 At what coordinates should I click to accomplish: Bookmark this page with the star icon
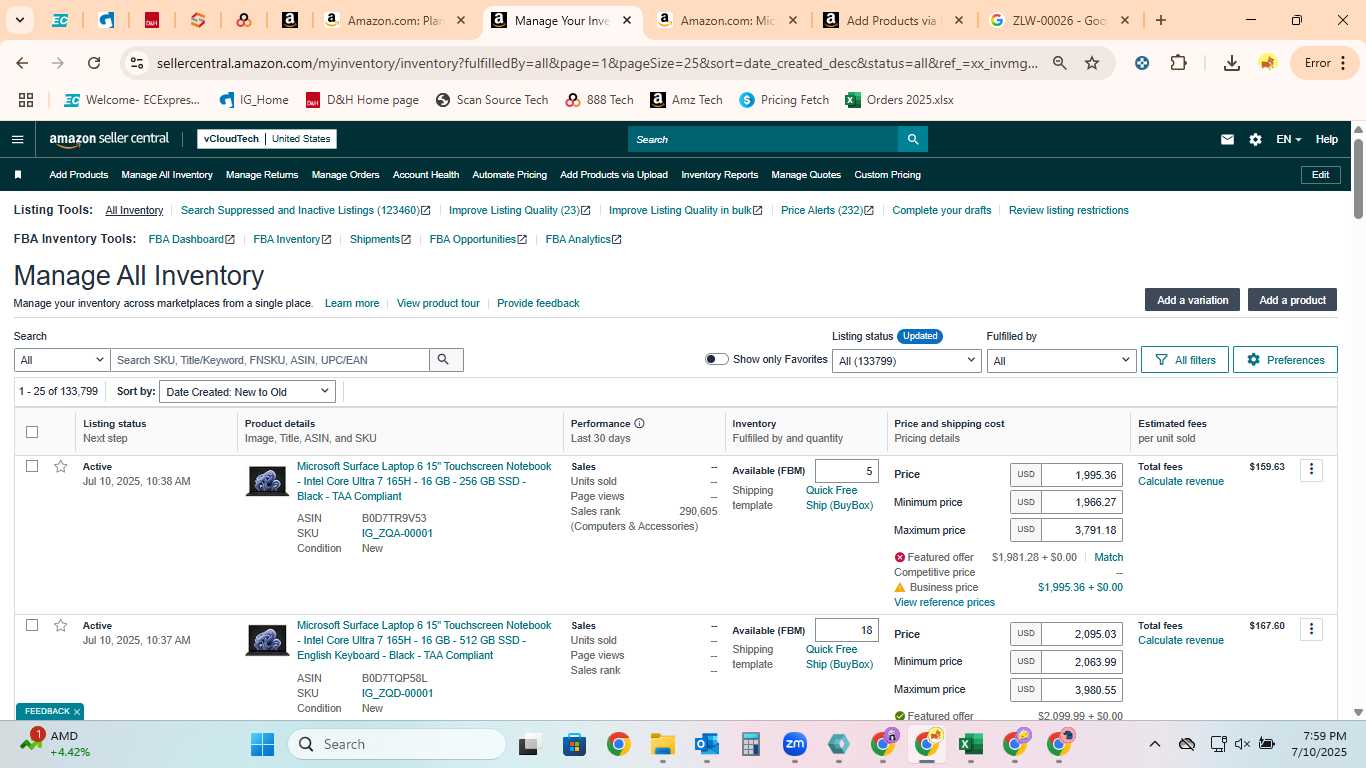click(x=1092, y=63)
